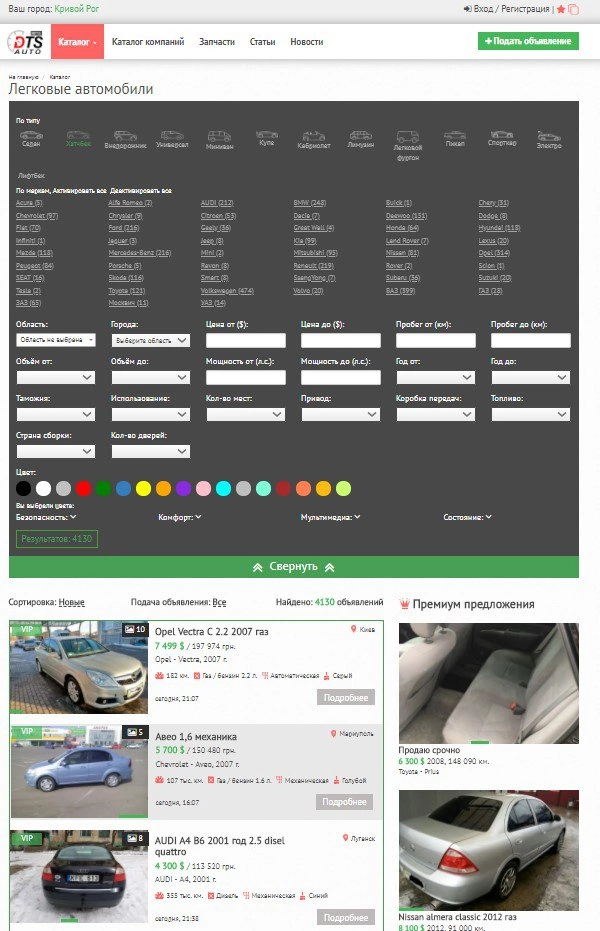Screen dimensions: 600x931
Task: Toggle the Opel (314) brand filter
Action: coord(494,253)
